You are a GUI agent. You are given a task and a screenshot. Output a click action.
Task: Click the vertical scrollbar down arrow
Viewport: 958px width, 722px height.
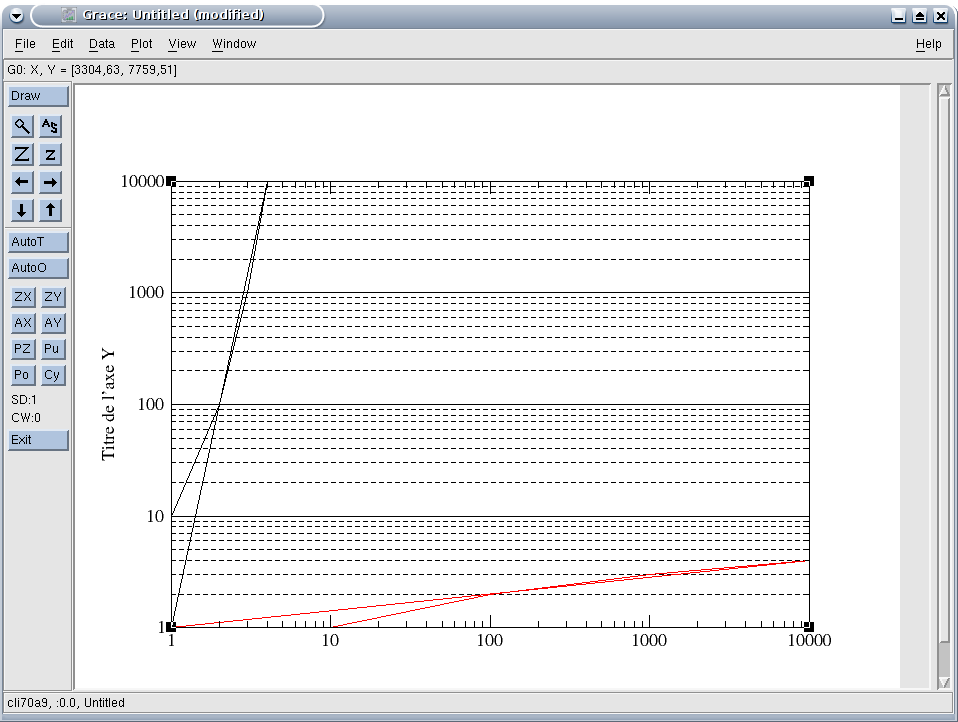pos(944,682)
